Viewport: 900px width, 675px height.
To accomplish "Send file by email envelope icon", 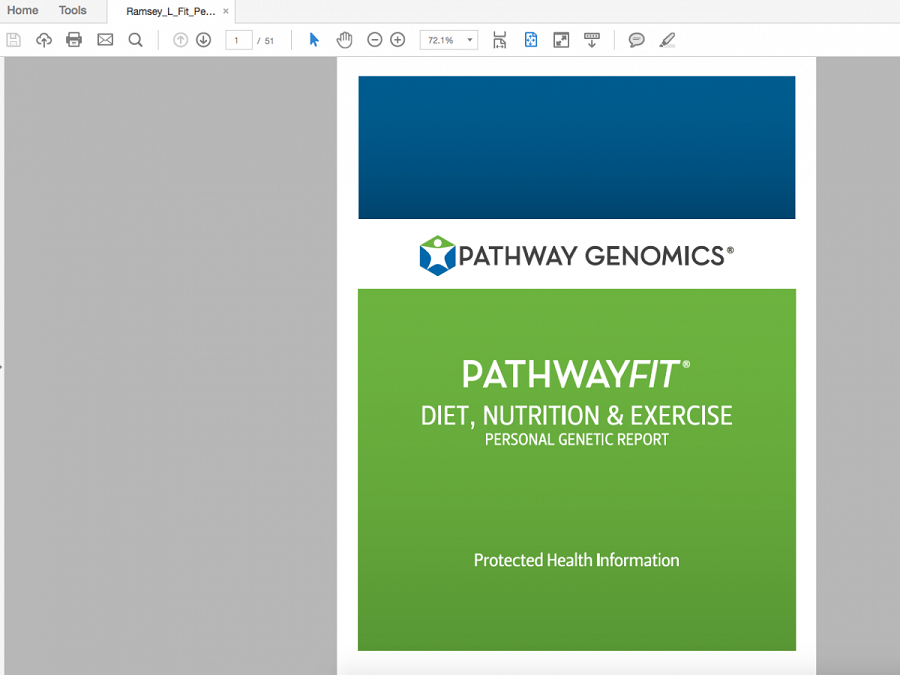I will [x=105, y=40].
